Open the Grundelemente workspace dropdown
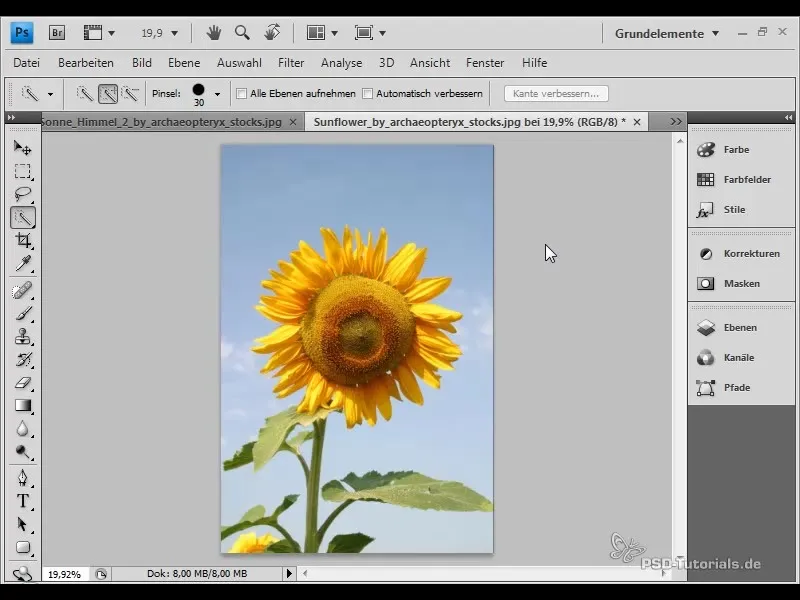Viewport: 800px width, 600px height. (x=667, y=34)
